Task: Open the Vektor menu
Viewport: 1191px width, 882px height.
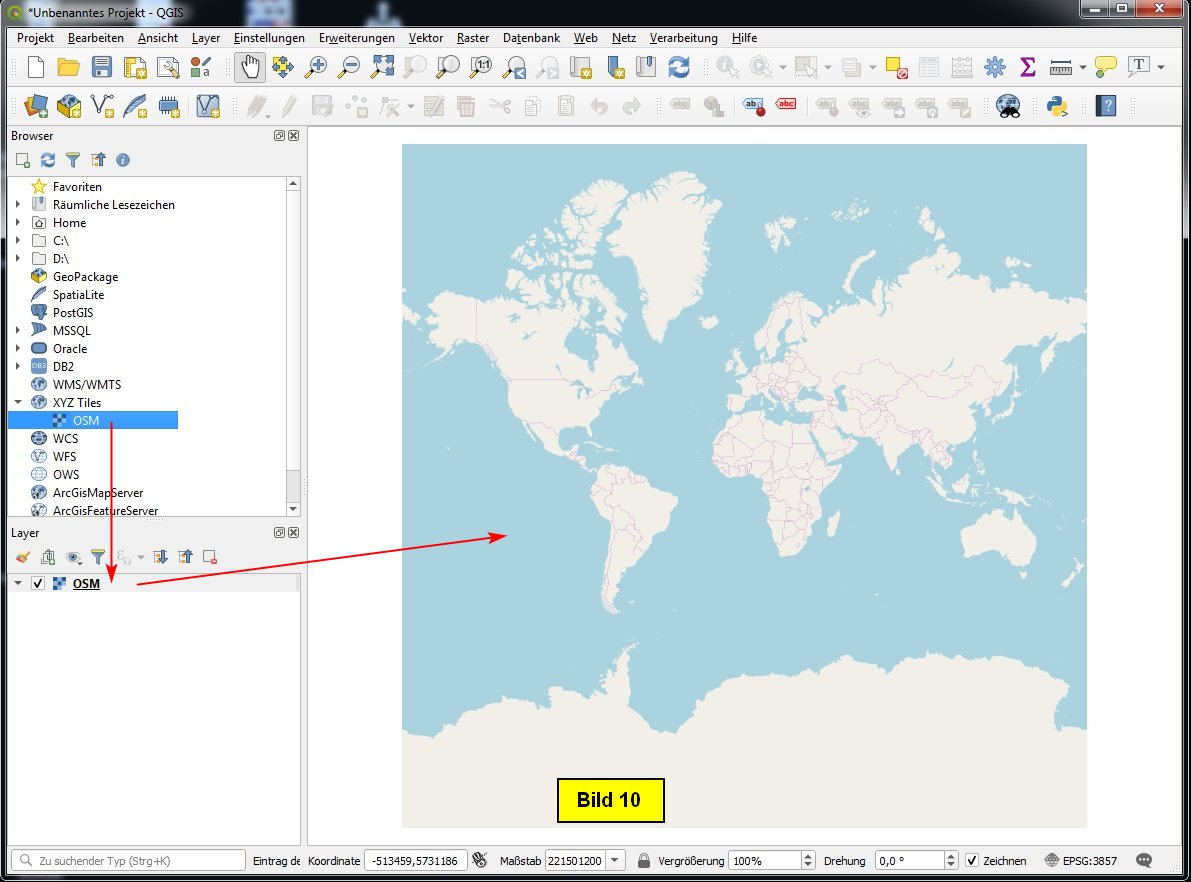Action: [x=426, y=38]
